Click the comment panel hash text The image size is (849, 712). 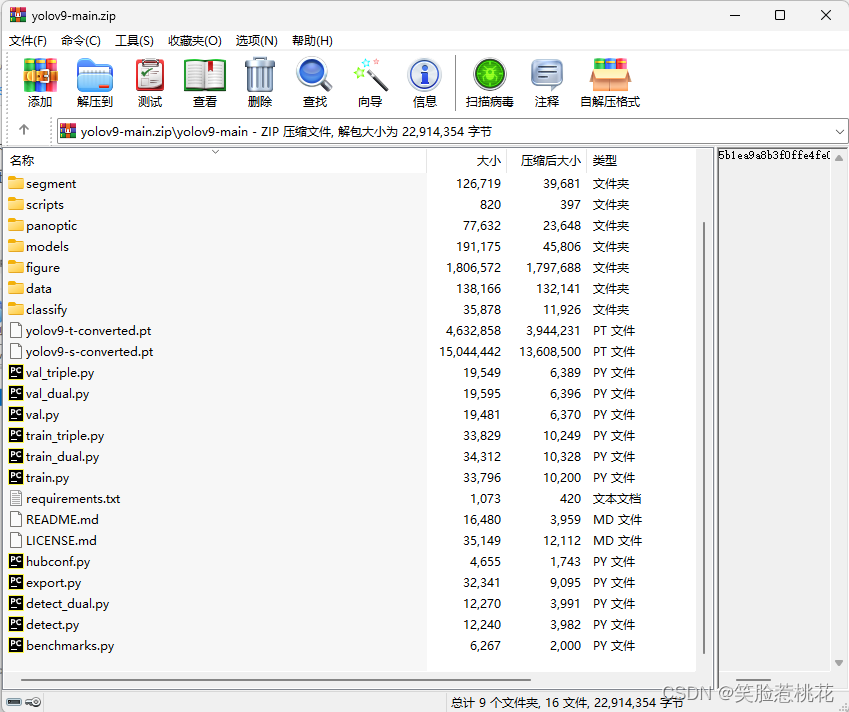[774, 155]
